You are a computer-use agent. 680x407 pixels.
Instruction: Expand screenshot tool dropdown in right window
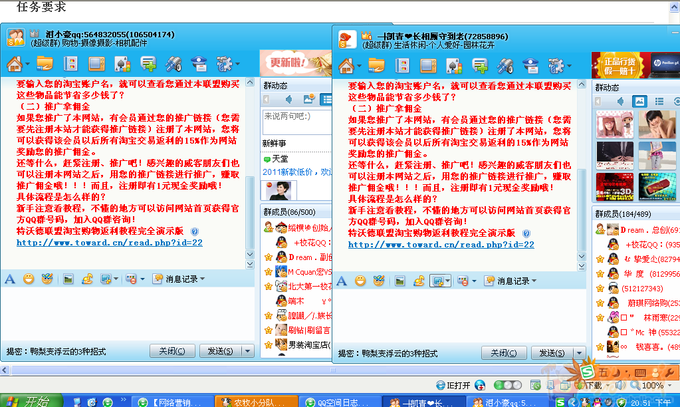pyautogui.click(x=448, y=281)
